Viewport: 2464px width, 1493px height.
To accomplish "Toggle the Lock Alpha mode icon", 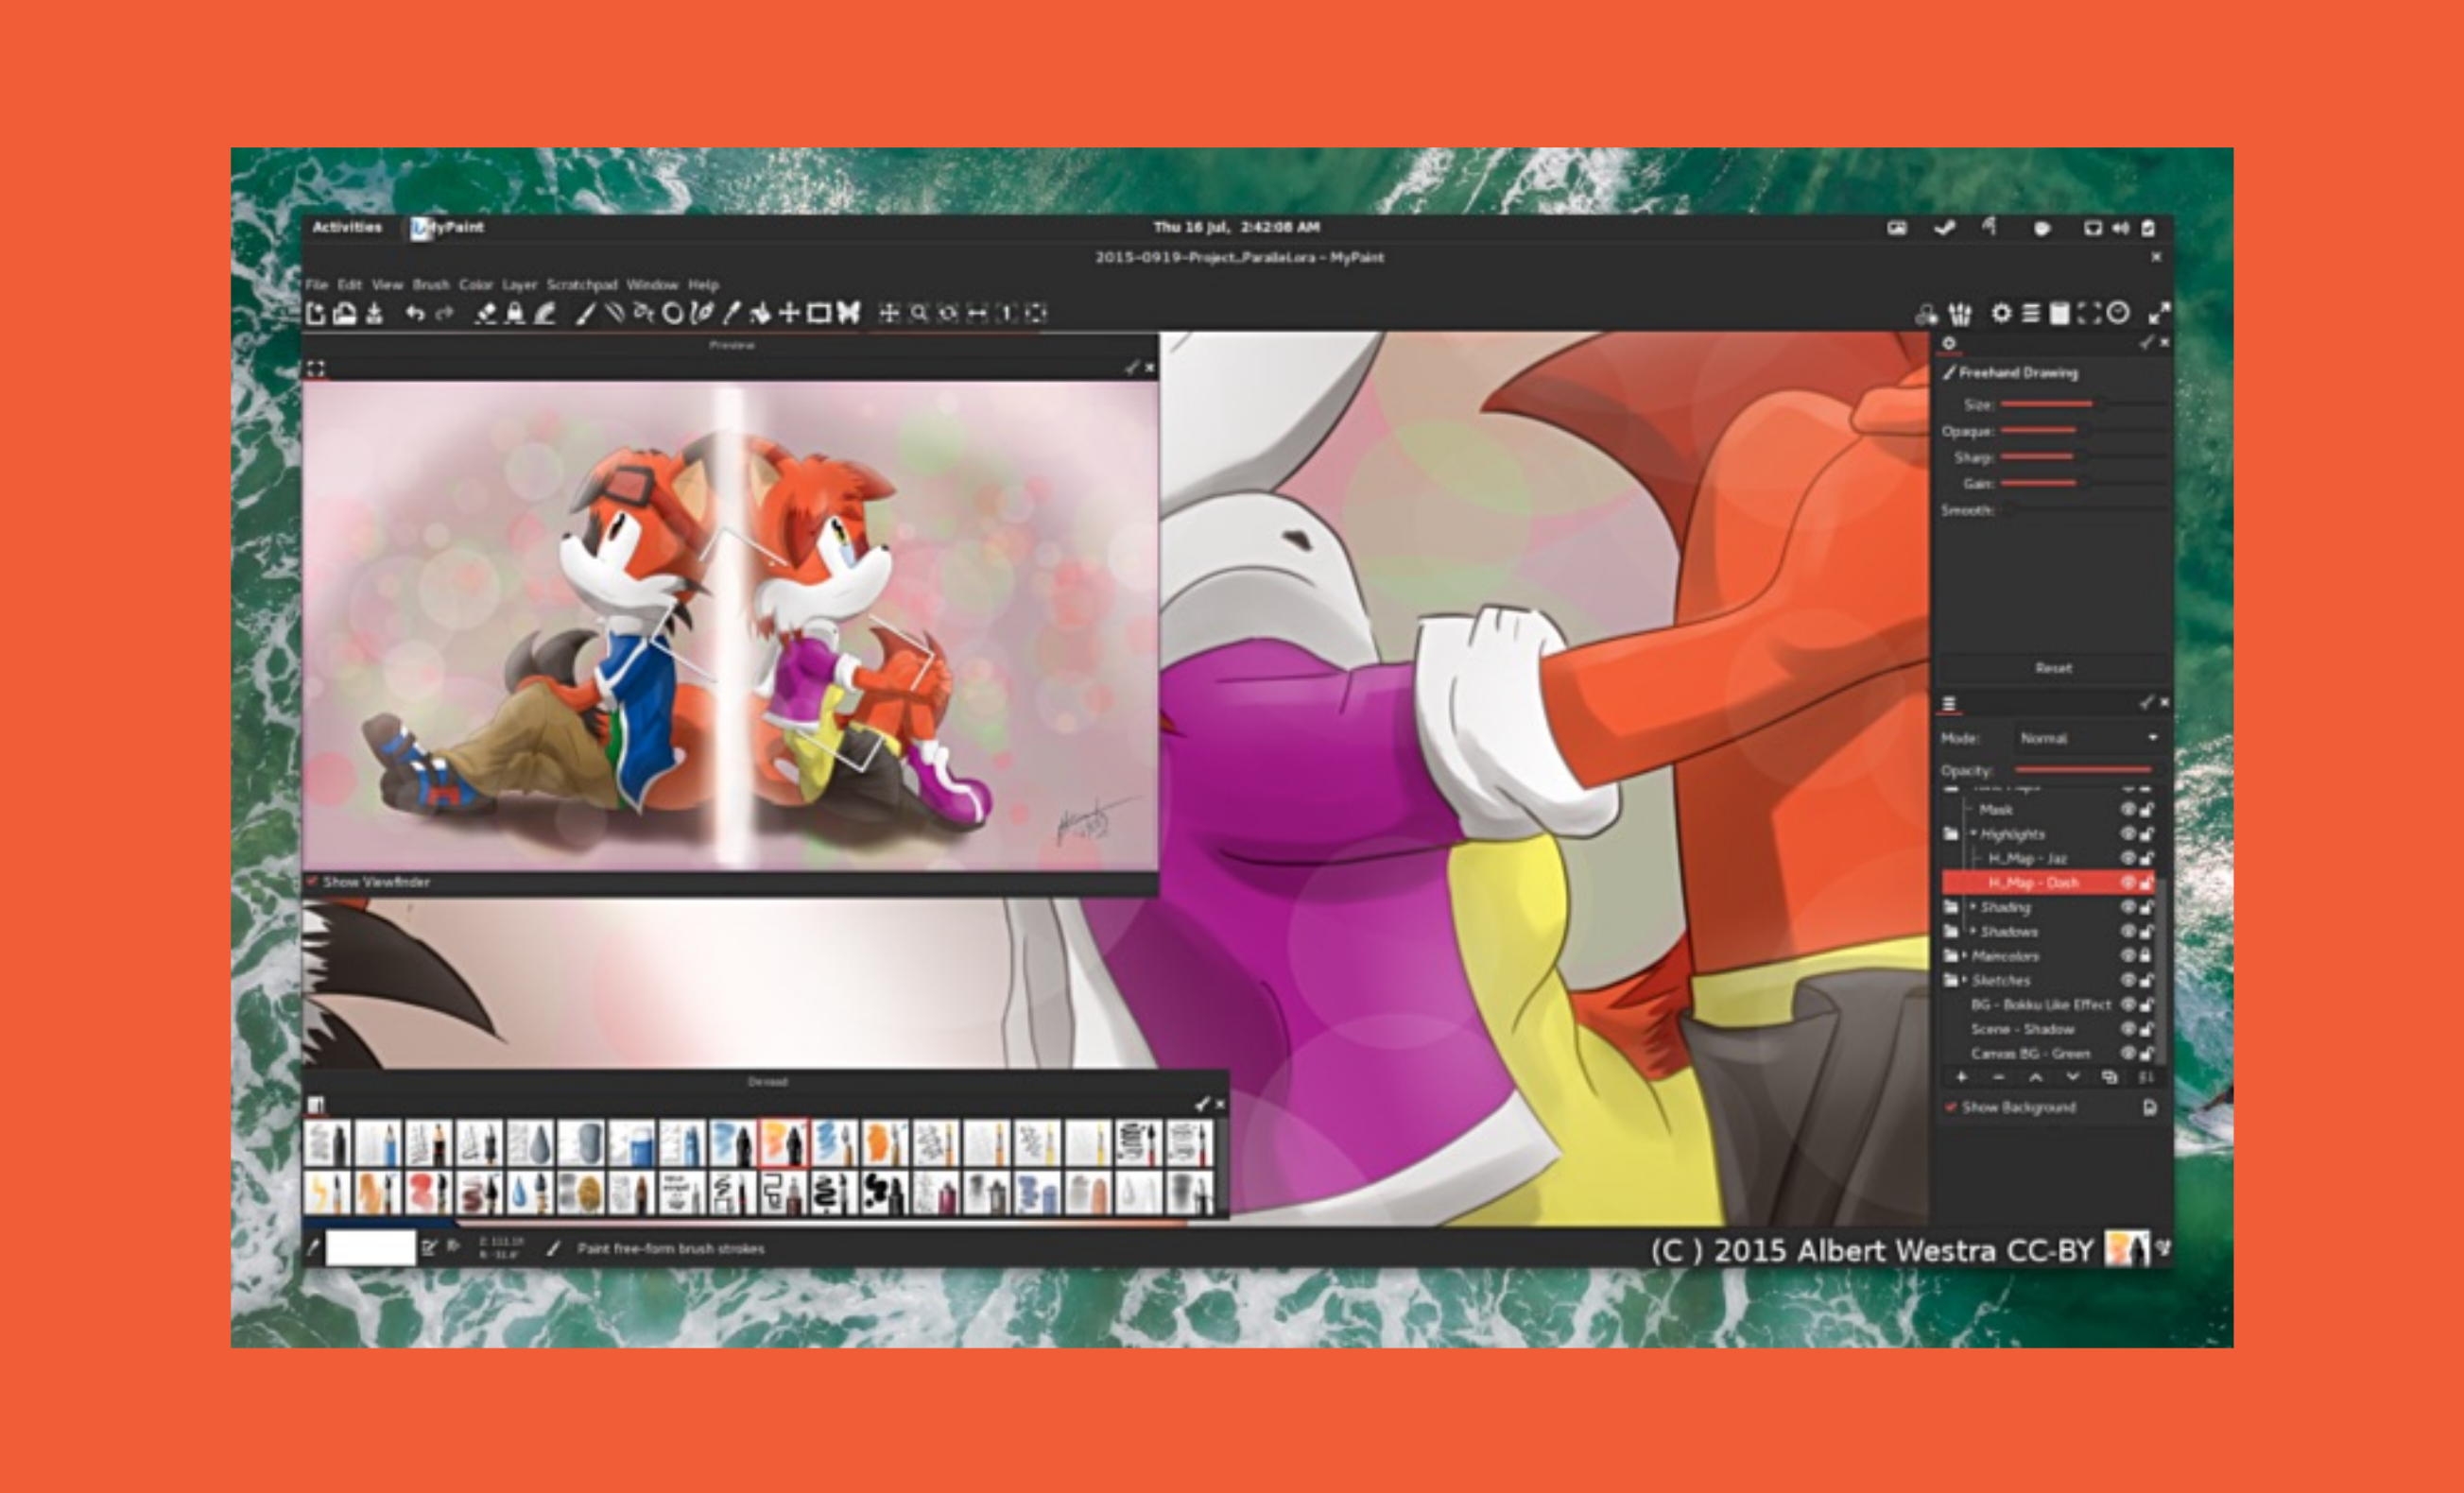I will 515,313.
